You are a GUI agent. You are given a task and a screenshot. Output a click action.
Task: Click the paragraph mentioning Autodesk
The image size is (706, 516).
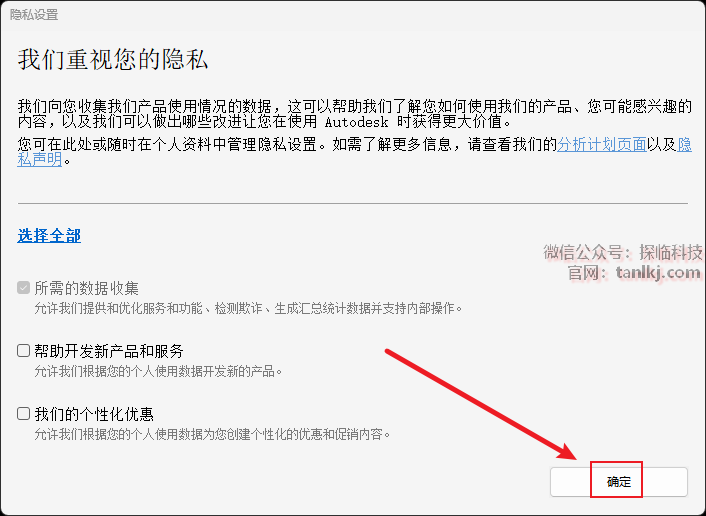[355, 114]
